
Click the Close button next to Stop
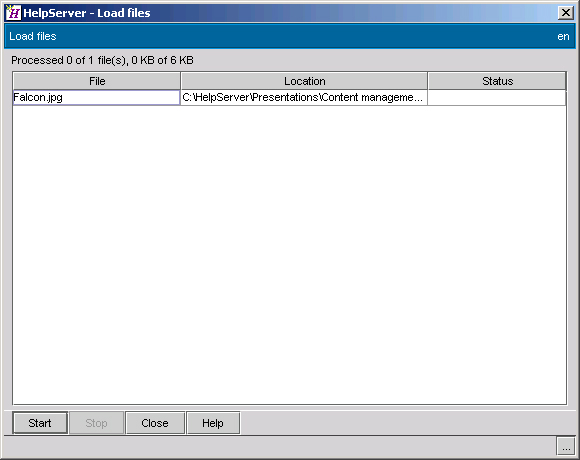(155, 423)
